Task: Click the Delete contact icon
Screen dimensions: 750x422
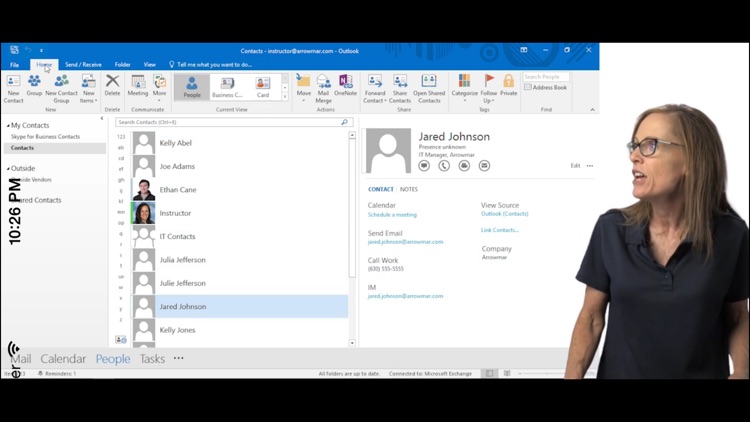Action: 112,85
